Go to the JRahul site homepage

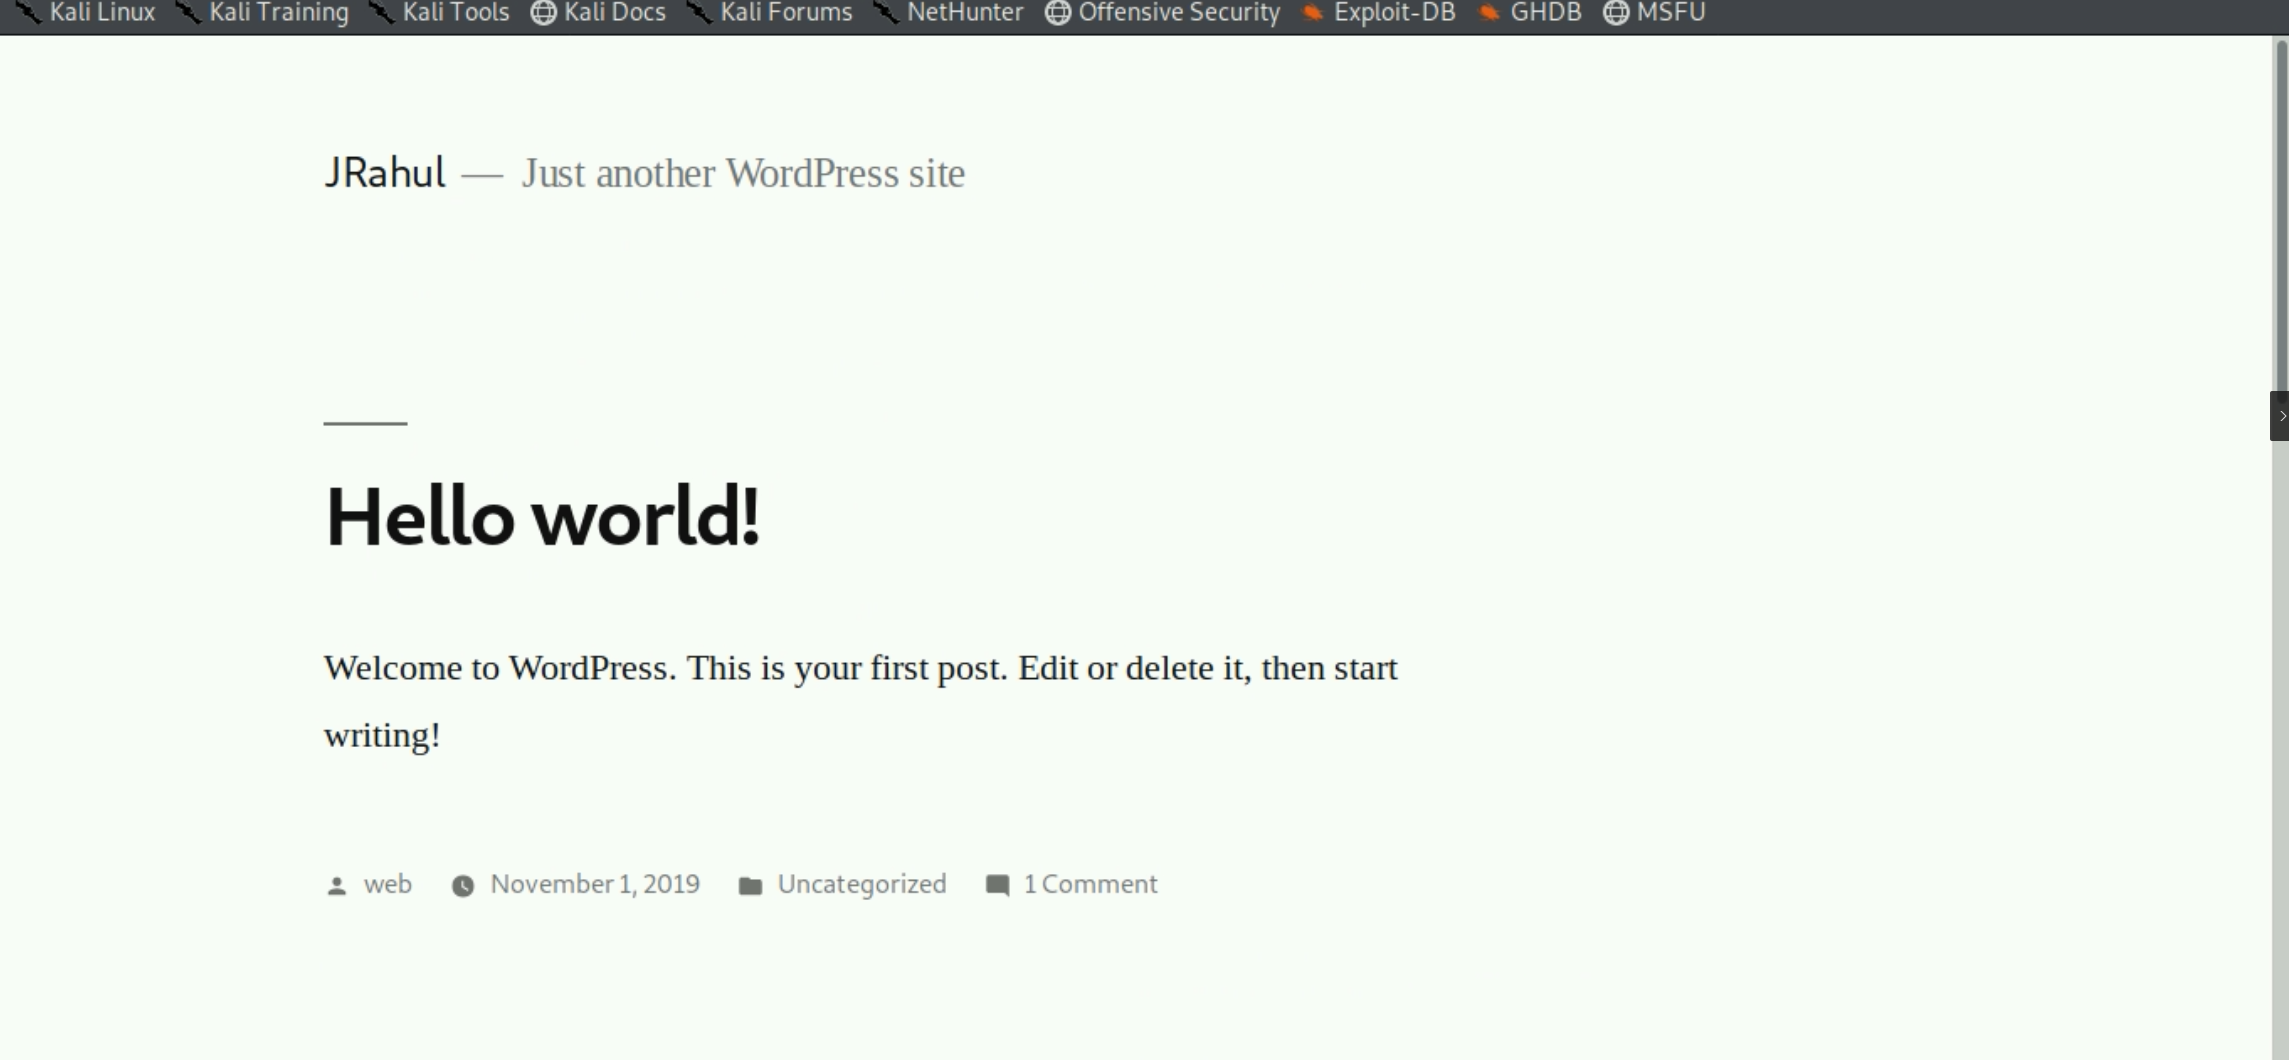pos(384,171)
